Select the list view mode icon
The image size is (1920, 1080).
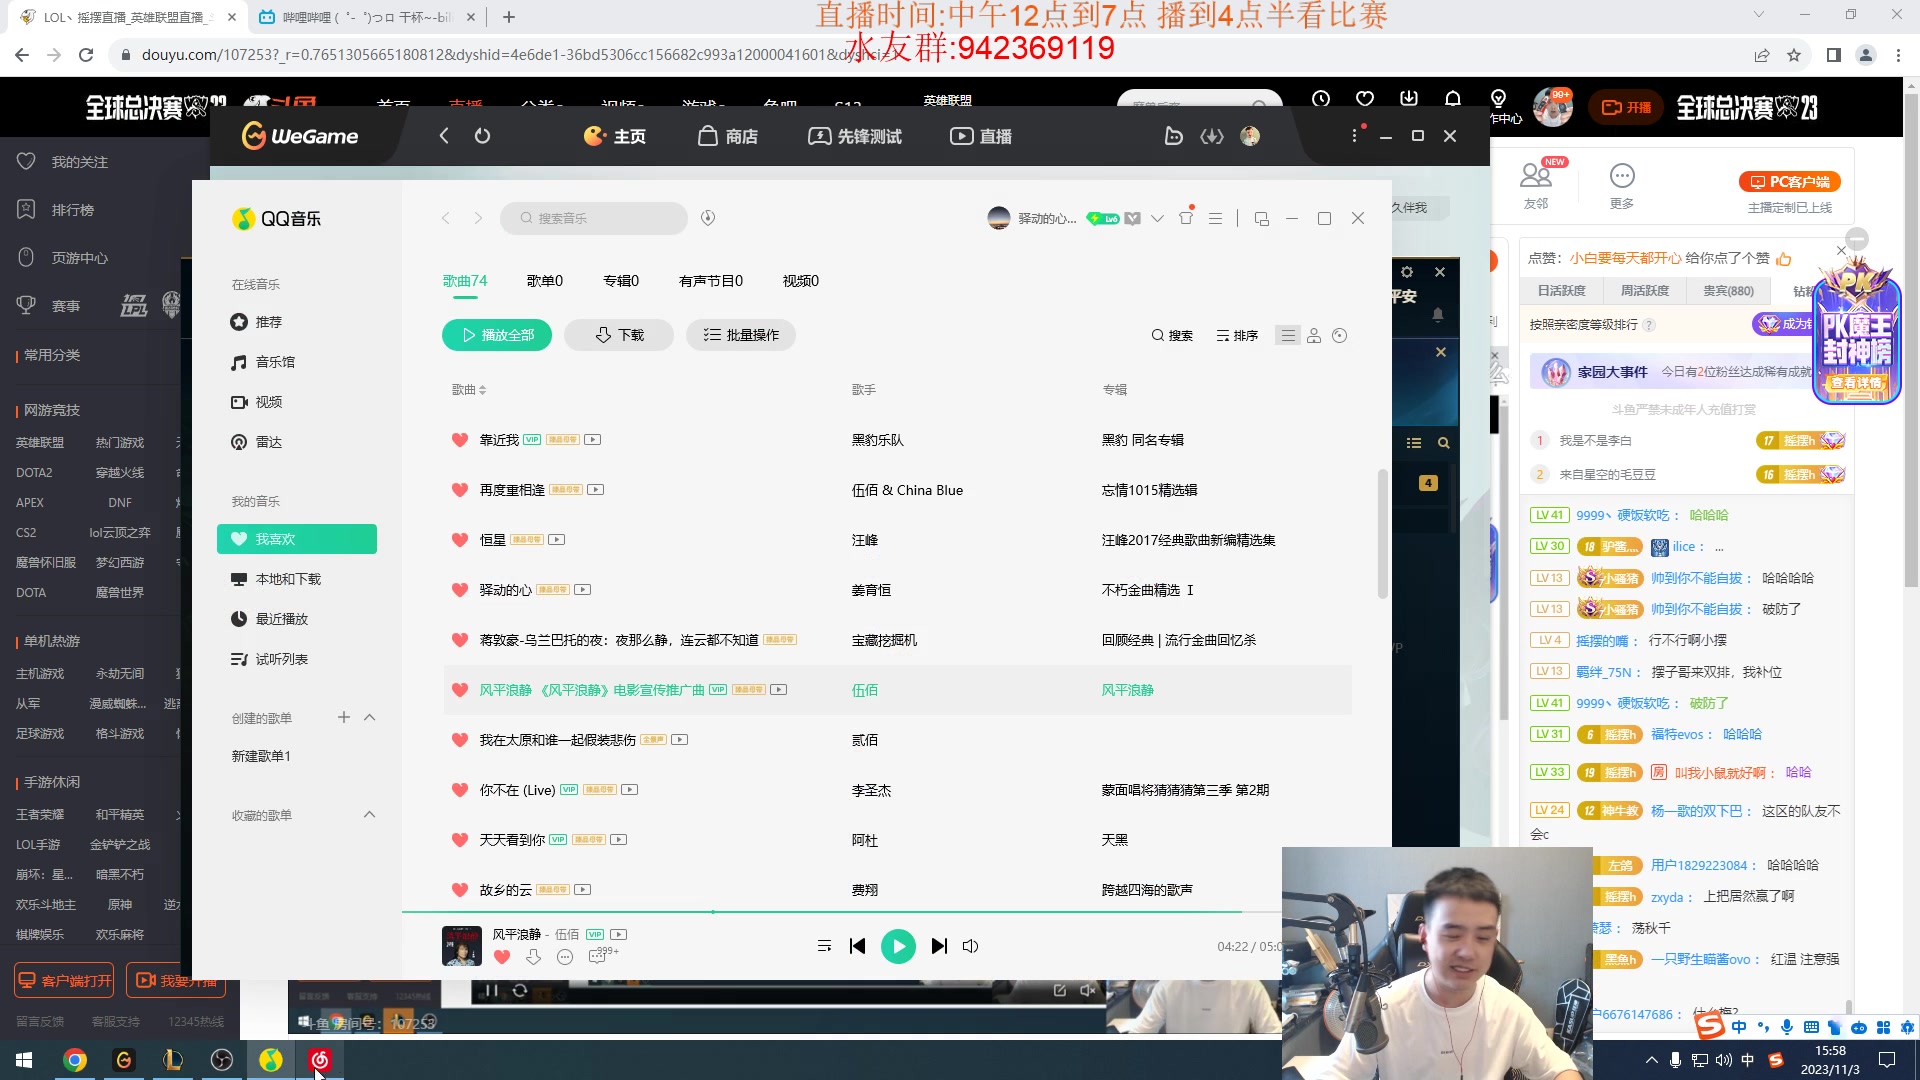(x=1288, y=335)
